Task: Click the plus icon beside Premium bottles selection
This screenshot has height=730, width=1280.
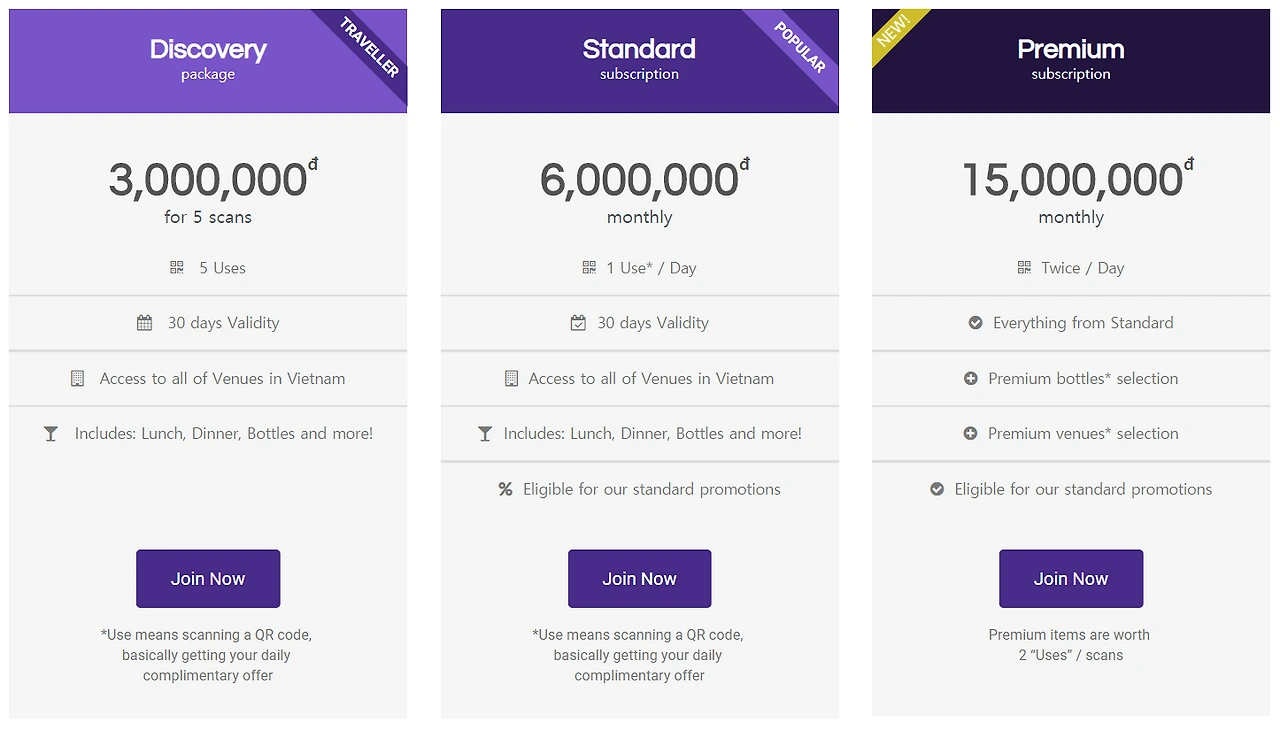Action: [x=970, y=379]
